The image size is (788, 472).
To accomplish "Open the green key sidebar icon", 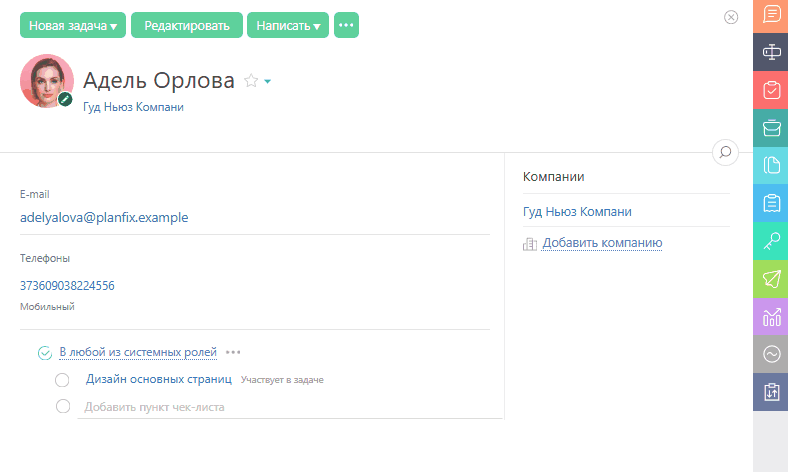I will (770, 241).
